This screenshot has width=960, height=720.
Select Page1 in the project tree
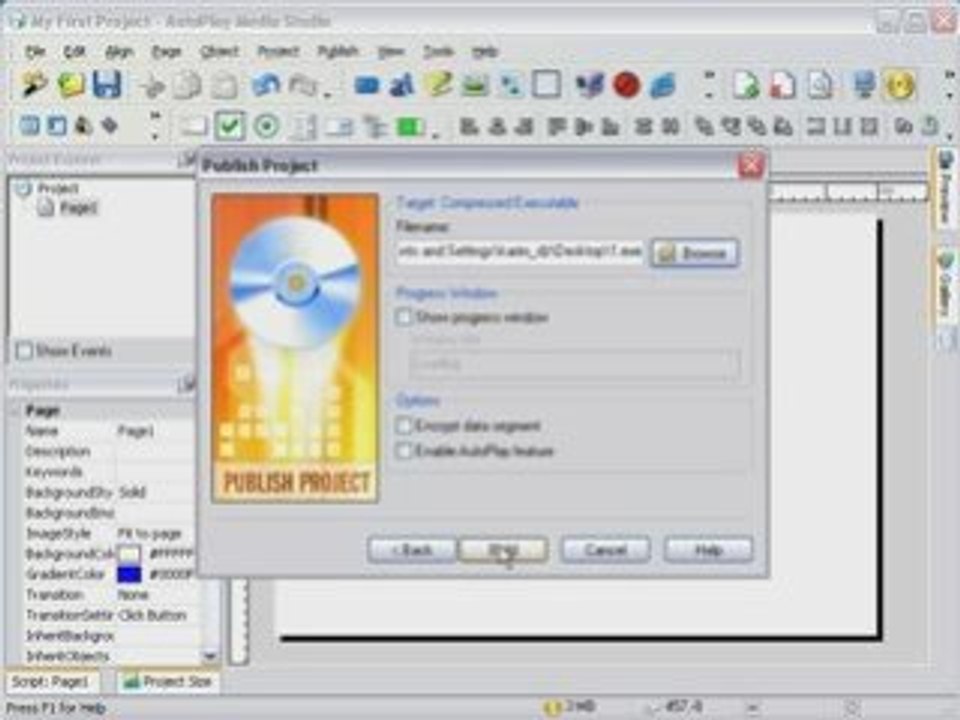click(x=78, y=208)
